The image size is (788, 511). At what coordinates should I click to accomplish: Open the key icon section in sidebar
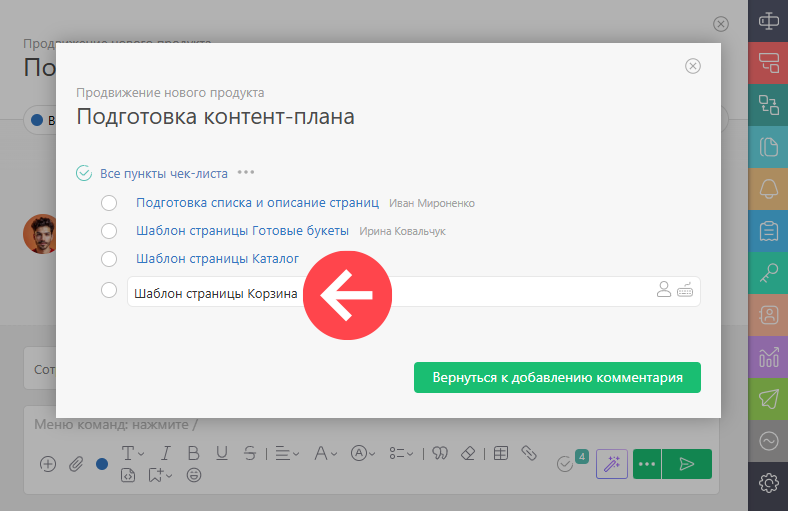pyautogui.click(x=768, y=273)
